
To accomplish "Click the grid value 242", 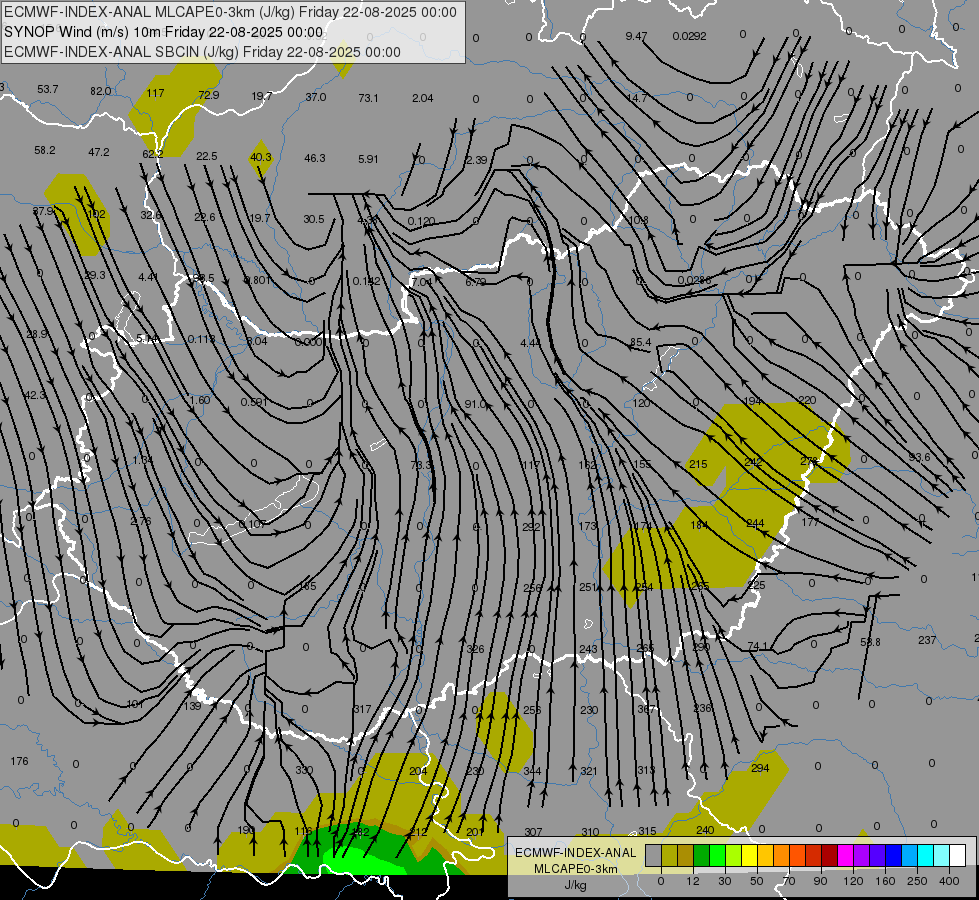I will pyautogui.click(x=754, y=462).
